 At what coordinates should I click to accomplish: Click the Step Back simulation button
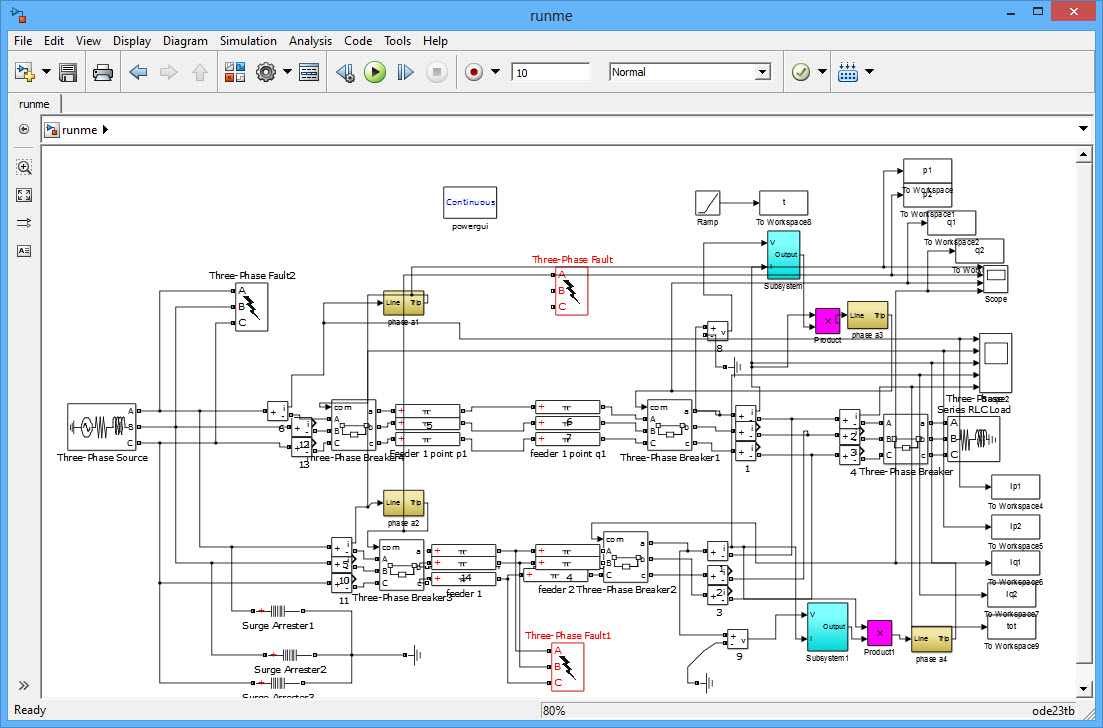point(345,72)
